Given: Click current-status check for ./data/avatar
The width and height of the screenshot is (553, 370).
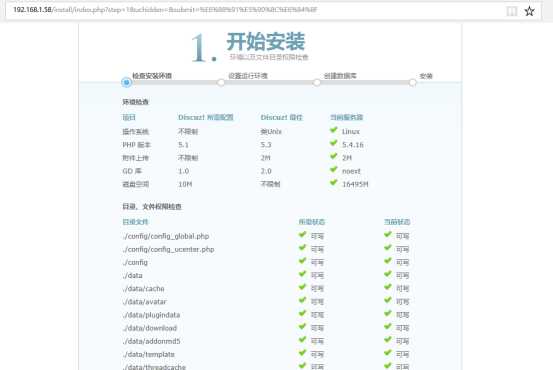Looking at the screenshot, I should pyautogui.click(x=388, y=300).
